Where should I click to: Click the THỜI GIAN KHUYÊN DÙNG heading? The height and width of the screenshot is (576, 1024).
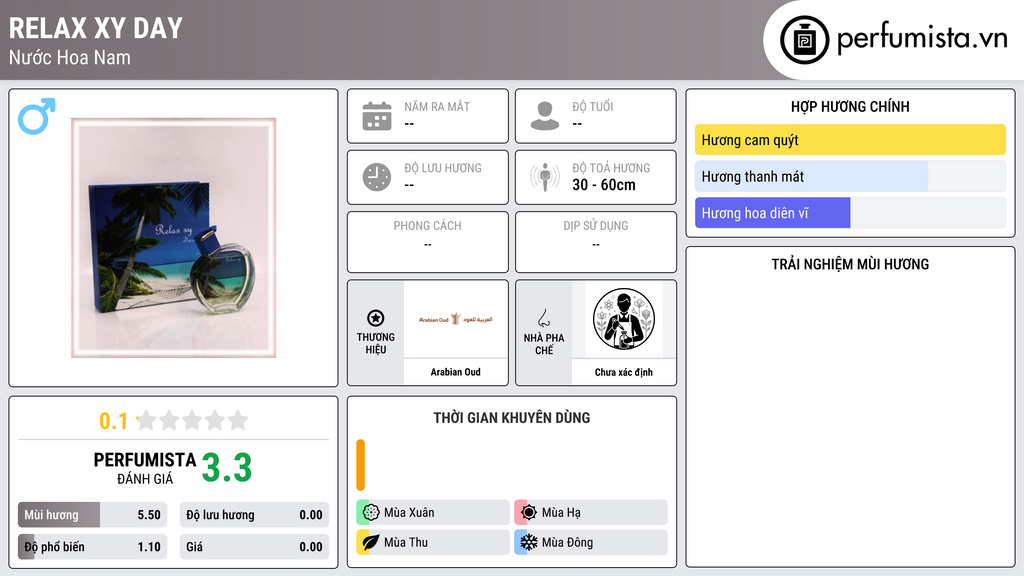point(512,418)
